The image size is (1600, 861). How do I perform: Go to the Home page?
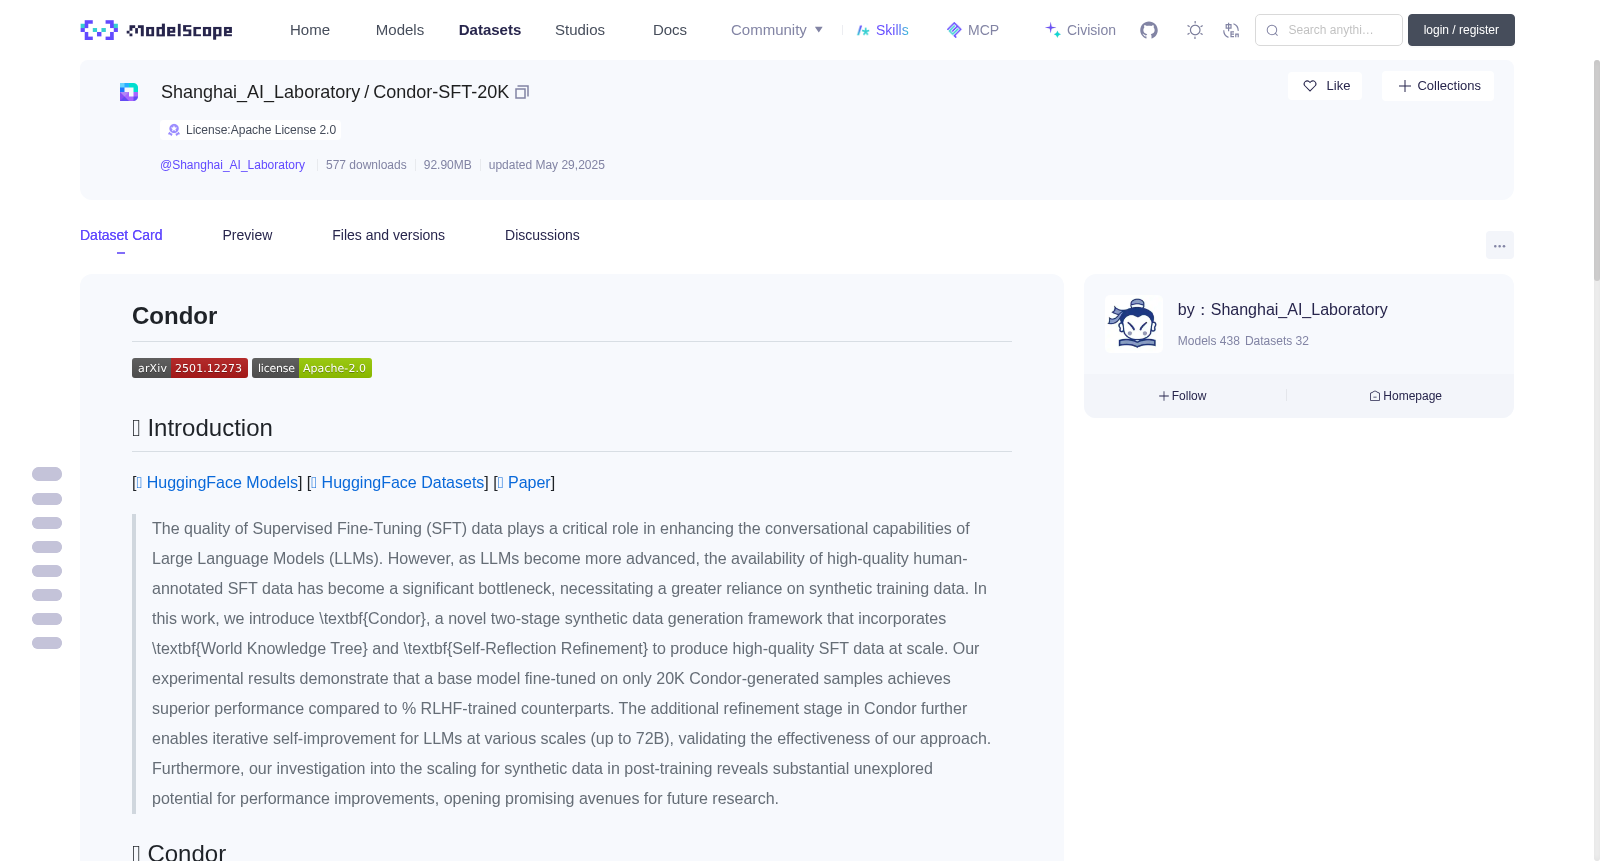(310, 30)
